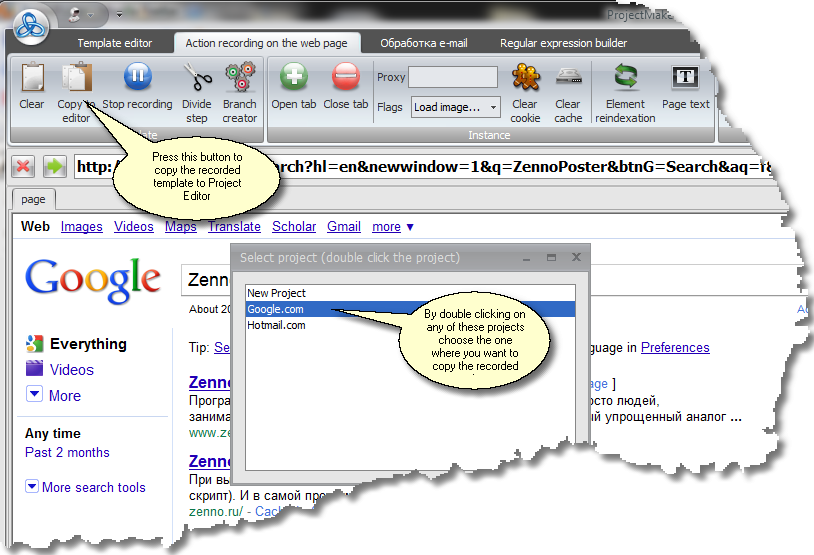814x555 pixels.
Task: Open a new tab with the green plus
Action: (x=294, y=79)
